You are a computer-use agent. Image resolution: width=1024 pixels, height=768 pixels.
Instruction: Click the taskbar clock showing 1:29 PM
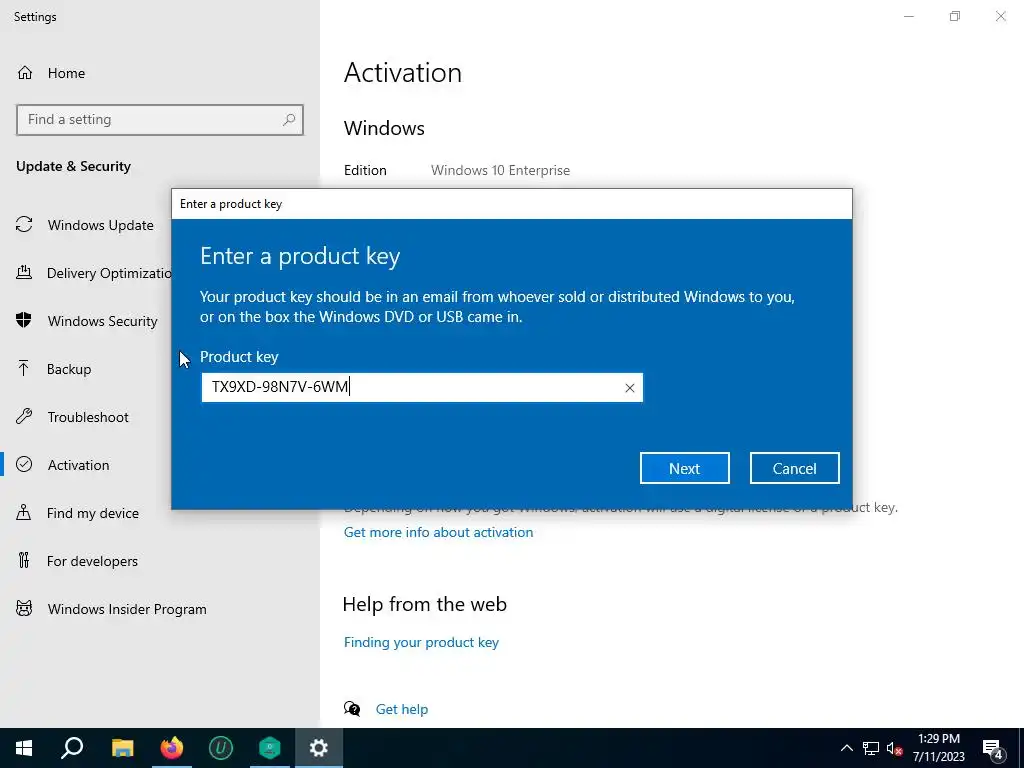pyautogui.click(x=938, y=748)
